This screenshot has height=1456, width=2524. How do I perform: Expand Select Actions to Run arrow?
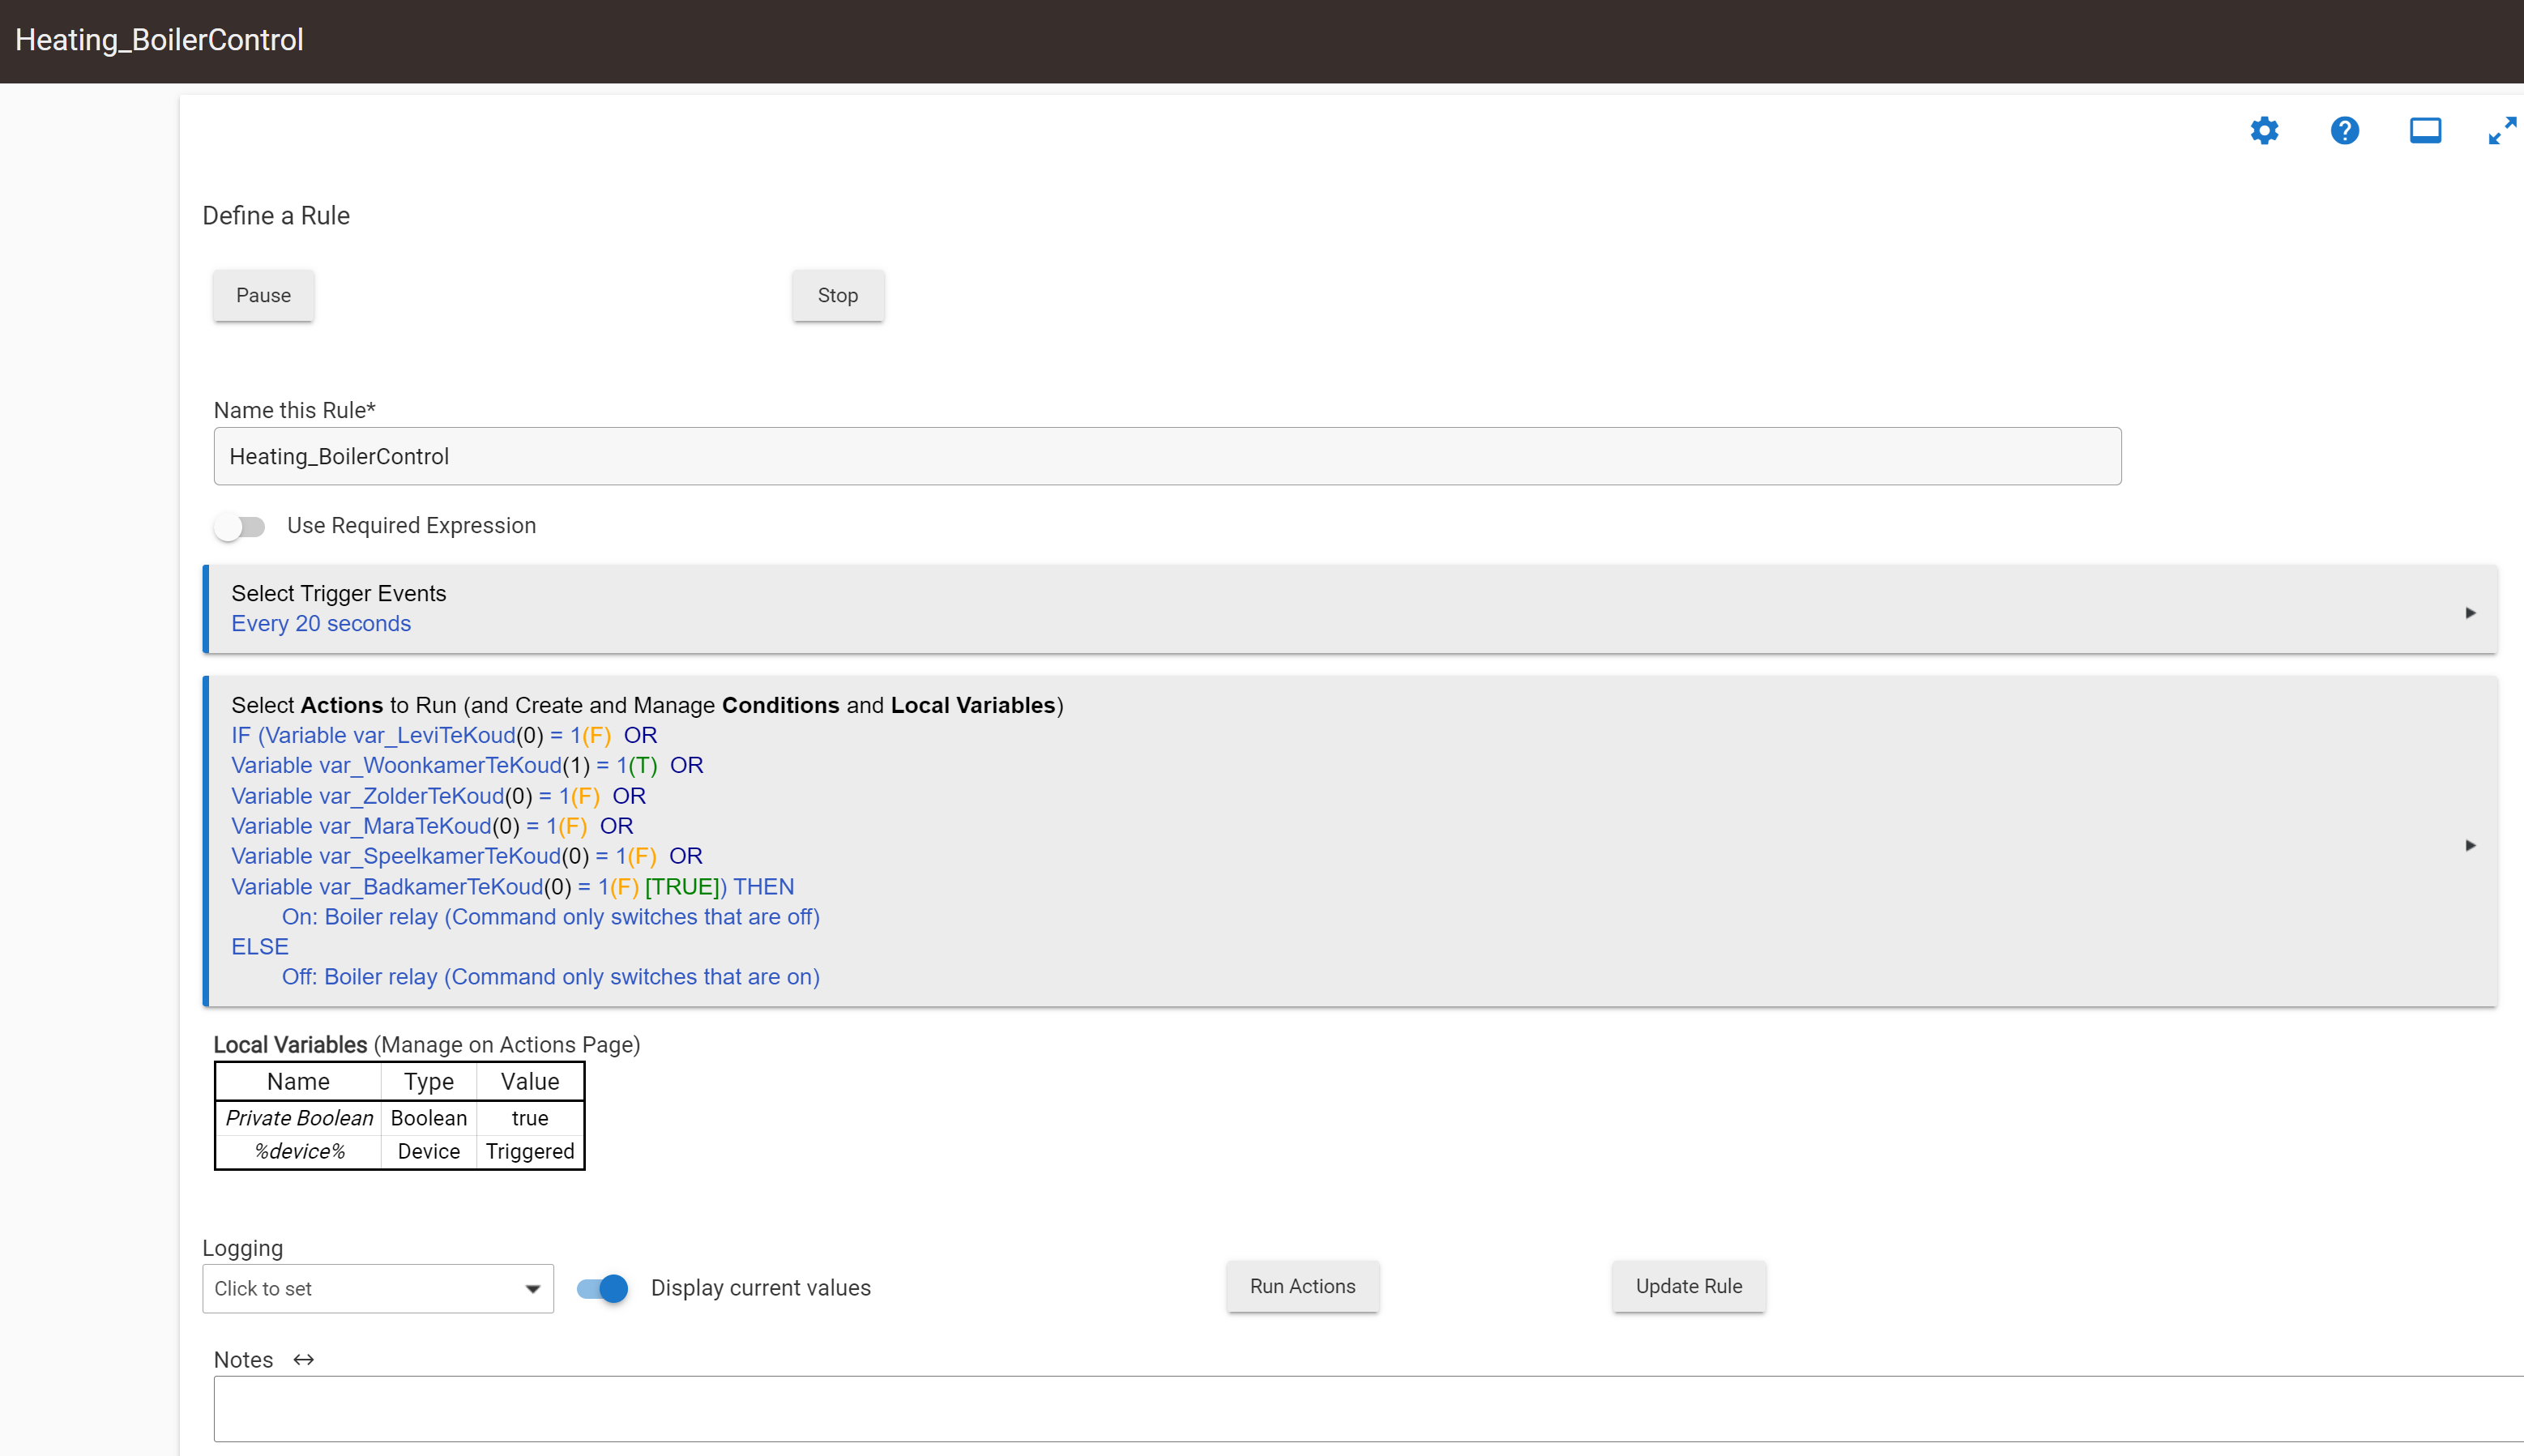[2470, 845]
